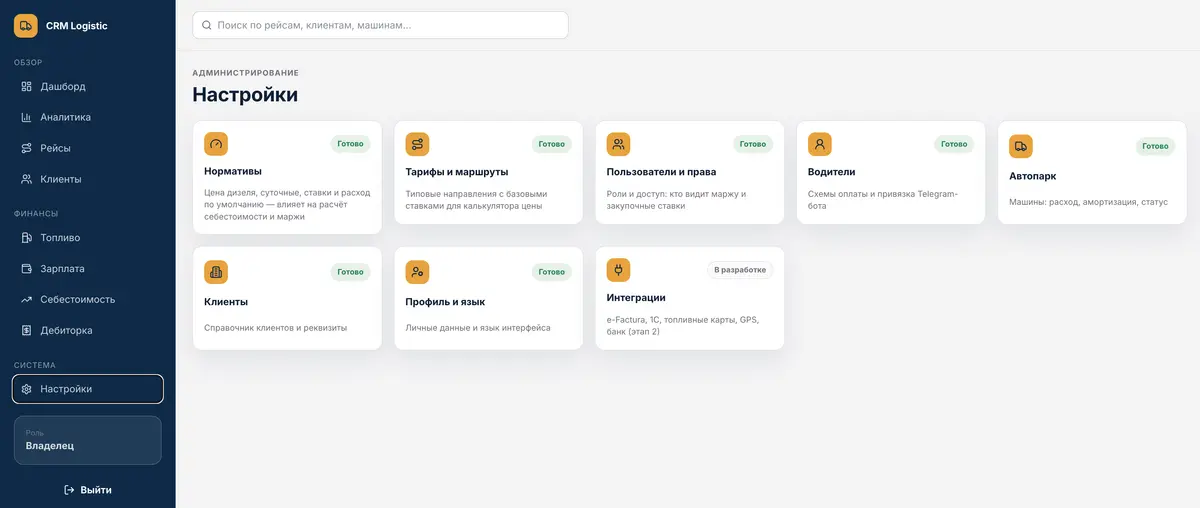Viewport: 1200px width, 508px height.
Task: Click the Водители person icon
Action: coord(820,144)
